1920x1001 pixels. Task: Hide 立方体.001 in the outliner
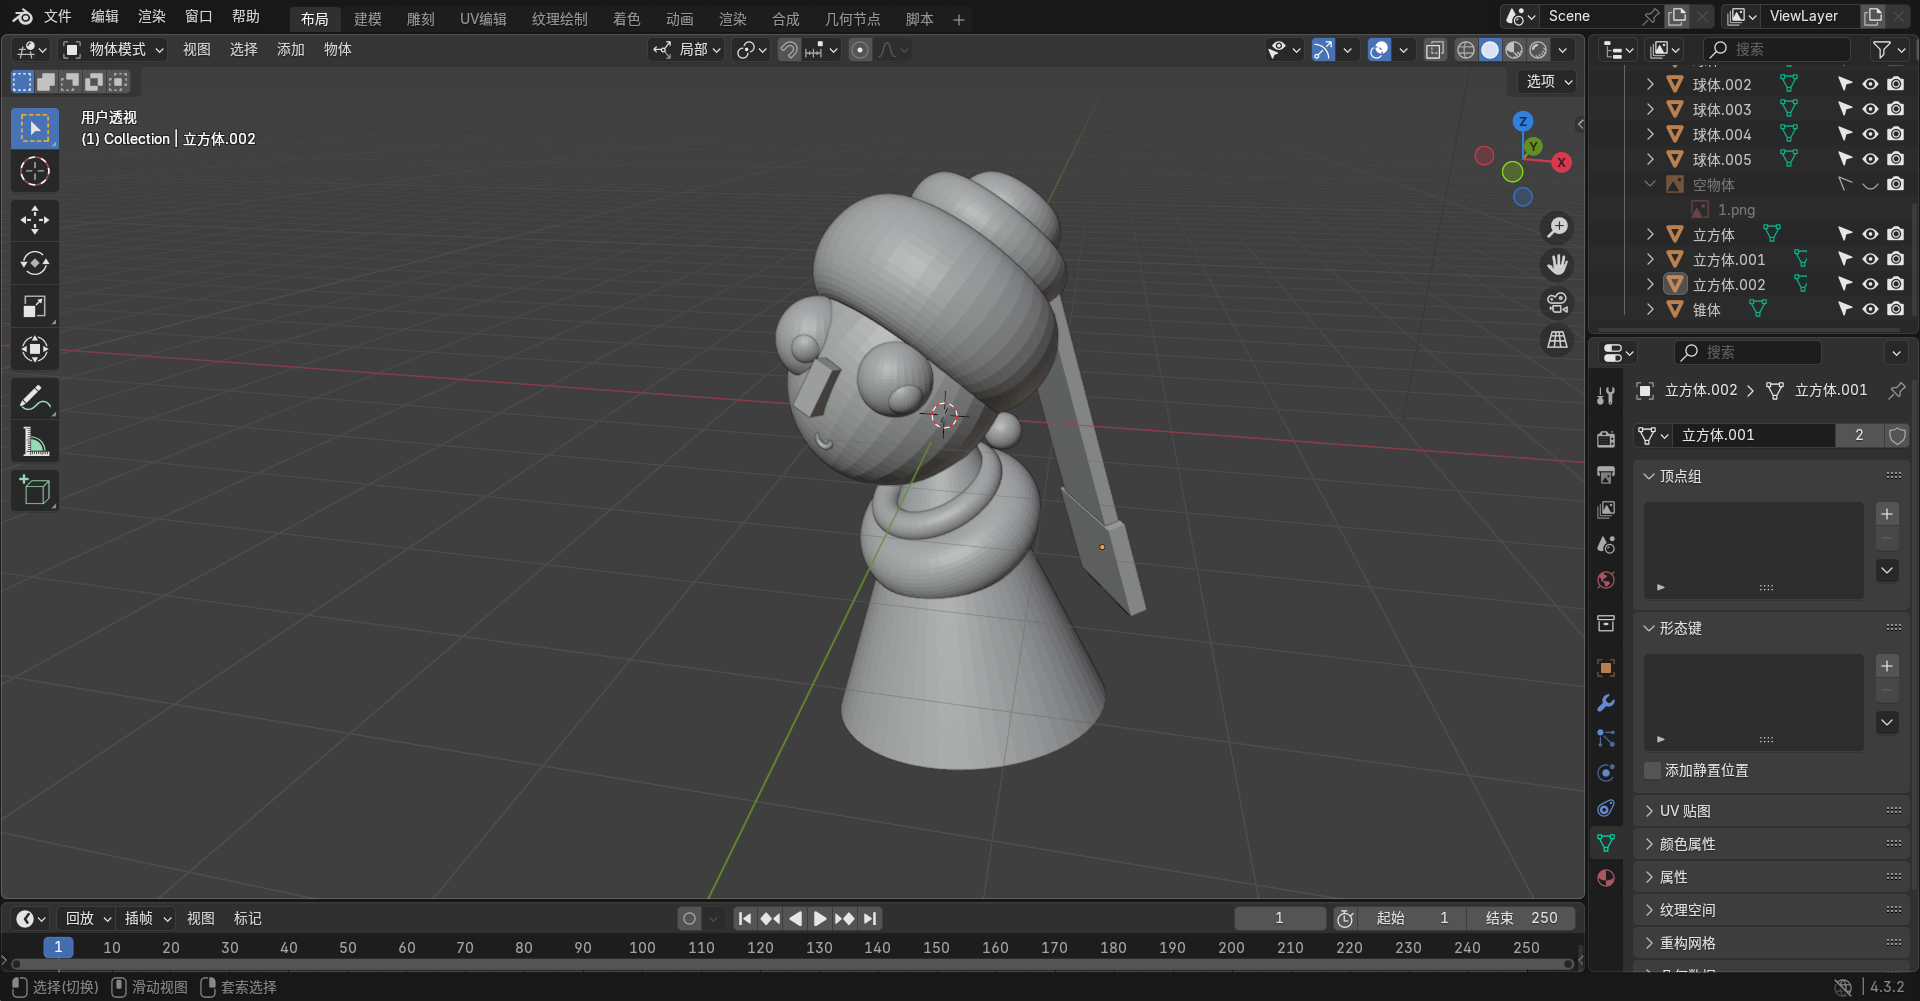(x=1870, y=259)
